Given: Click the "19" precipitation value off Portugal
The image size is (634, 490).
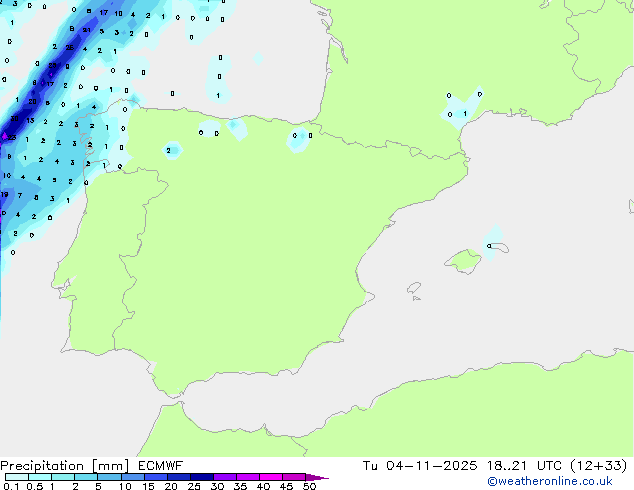Looking at the screenshot, I should pos(4,194).
